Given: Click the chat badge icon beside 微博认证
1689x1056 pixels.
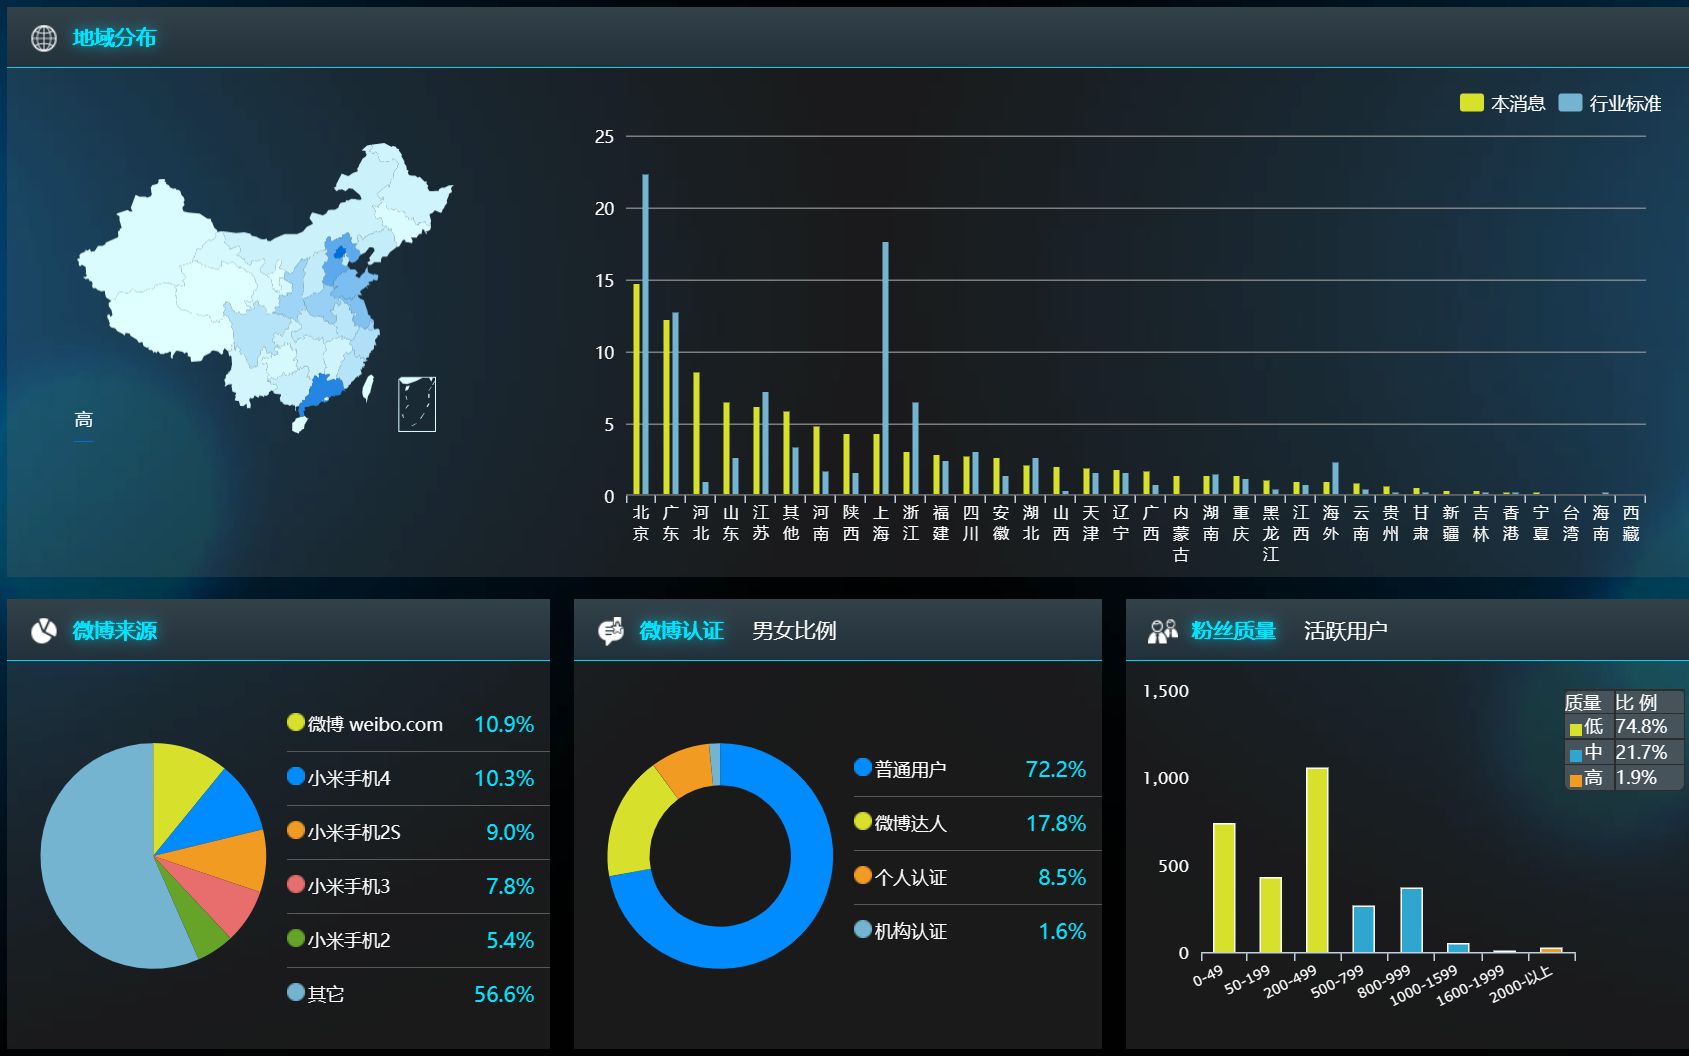Looking at the screenshot, I should pyautogui.click(x=611, y=631).
